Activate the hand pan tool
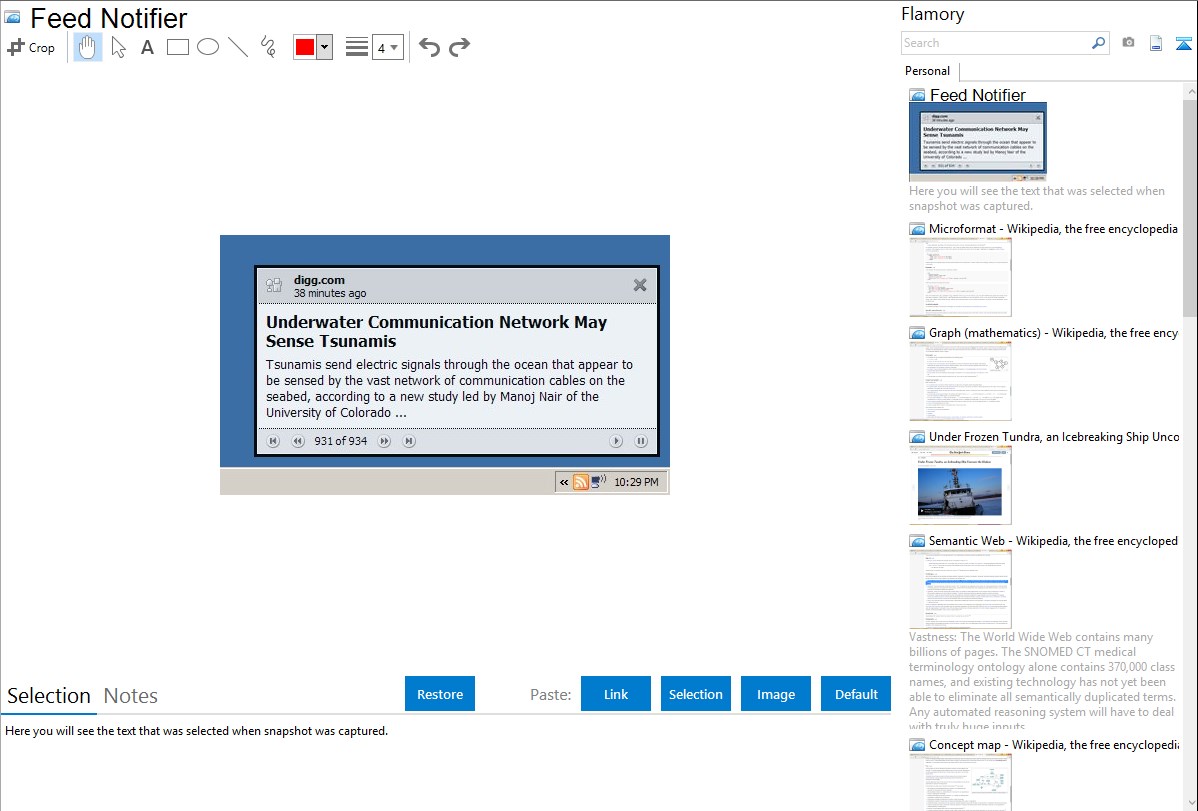The height and width of the screenshot is (811, 1198). 87,47
